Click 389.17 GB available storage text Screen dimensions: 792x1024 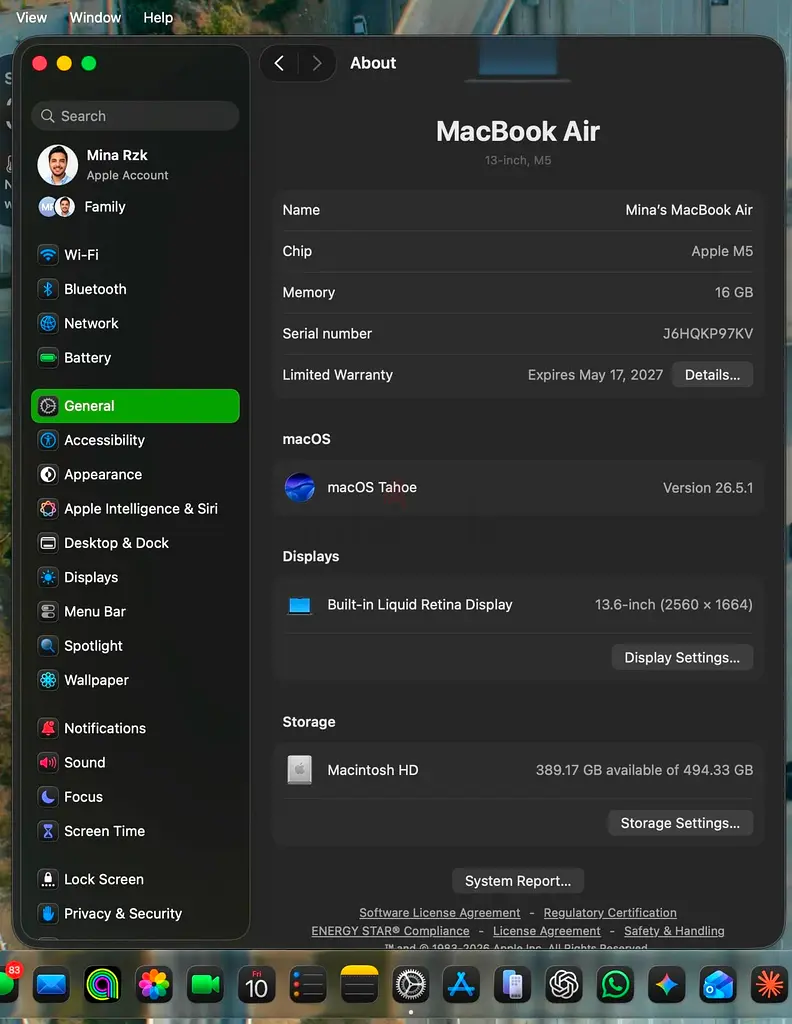[644, 770]
